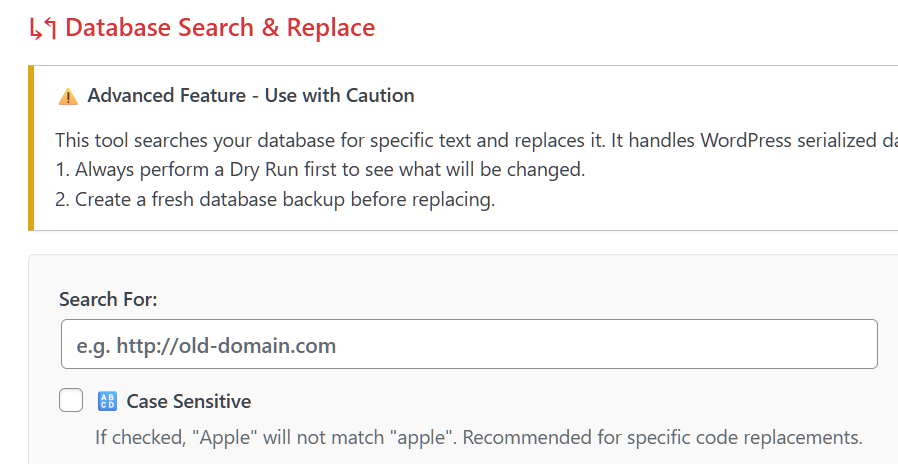
Task: Click the word "Caution" in the notice title
Action: 380,96
